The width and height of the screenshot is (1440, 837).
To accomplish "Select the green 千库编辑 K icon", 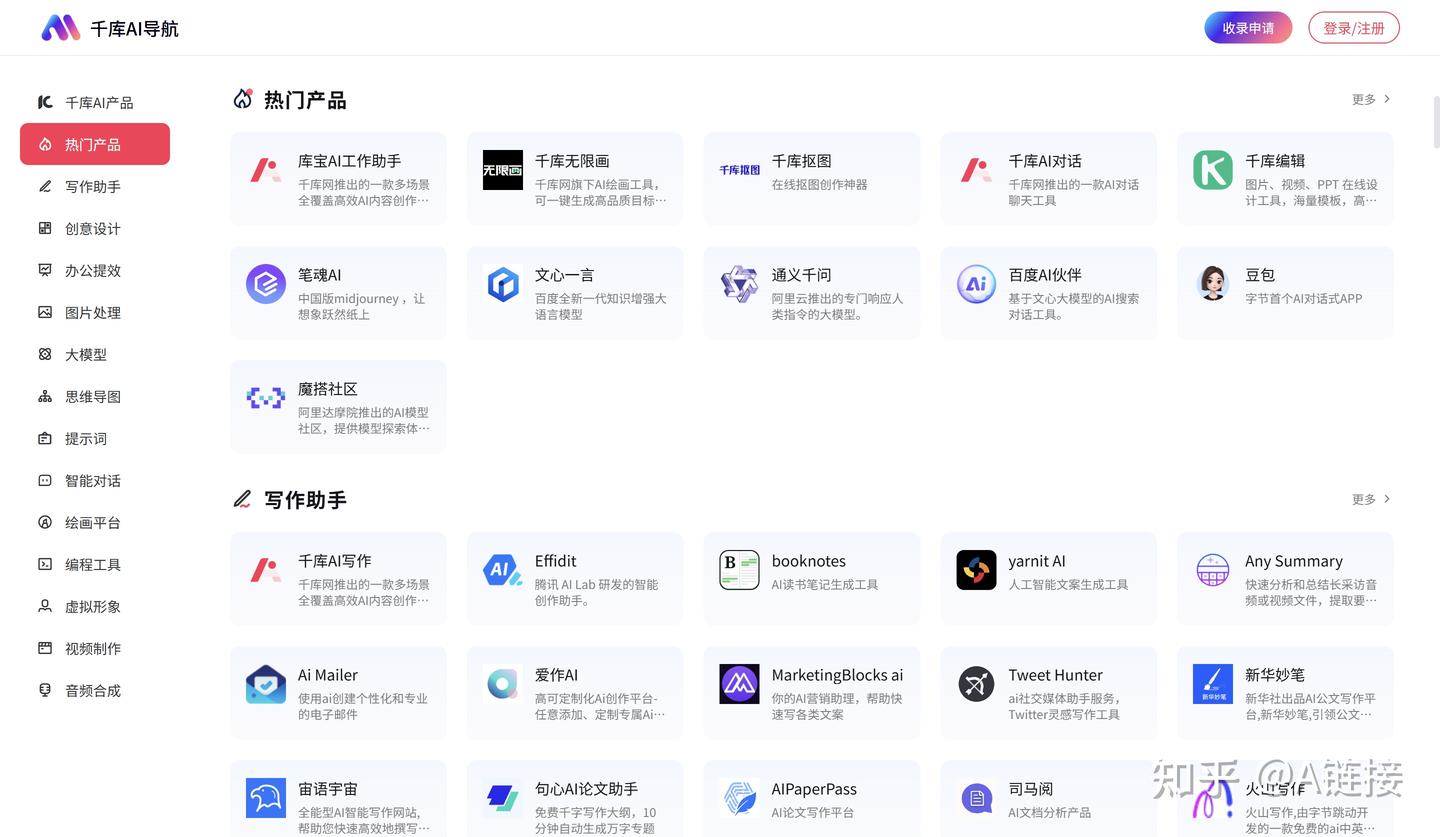I will point(1213,170).
